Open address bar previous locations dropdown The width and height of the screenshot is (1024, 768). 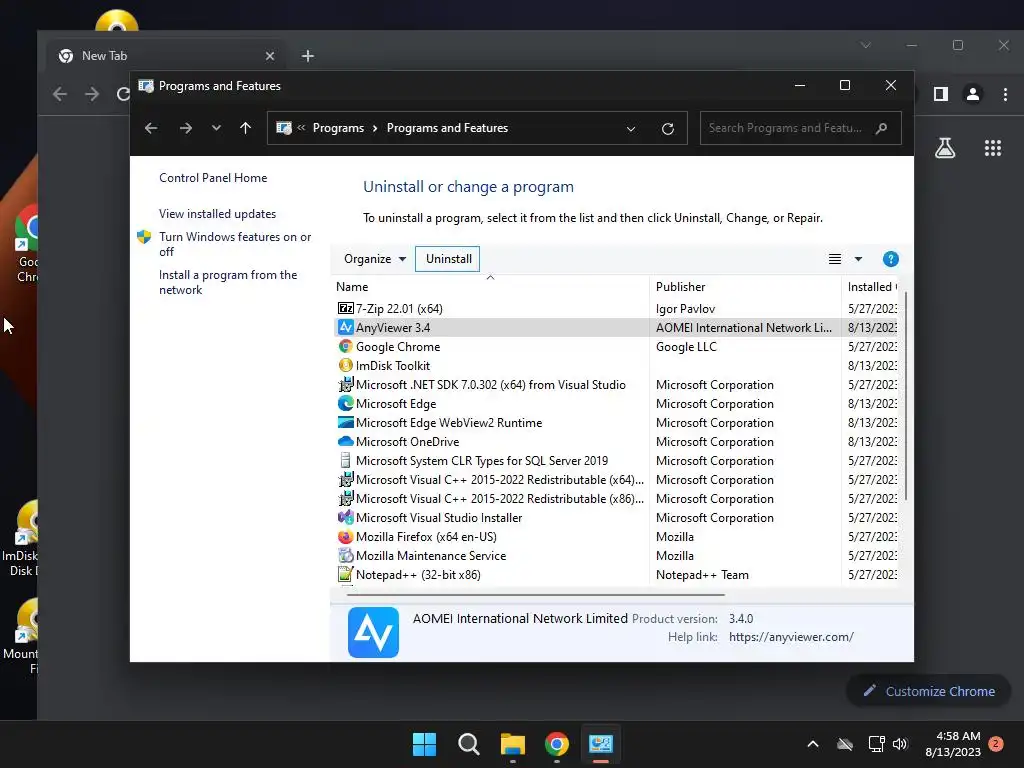(x=630, y=129)
